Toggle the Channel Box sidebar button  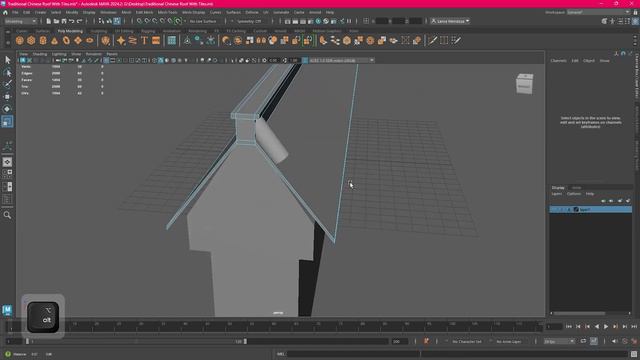[636, 21]
